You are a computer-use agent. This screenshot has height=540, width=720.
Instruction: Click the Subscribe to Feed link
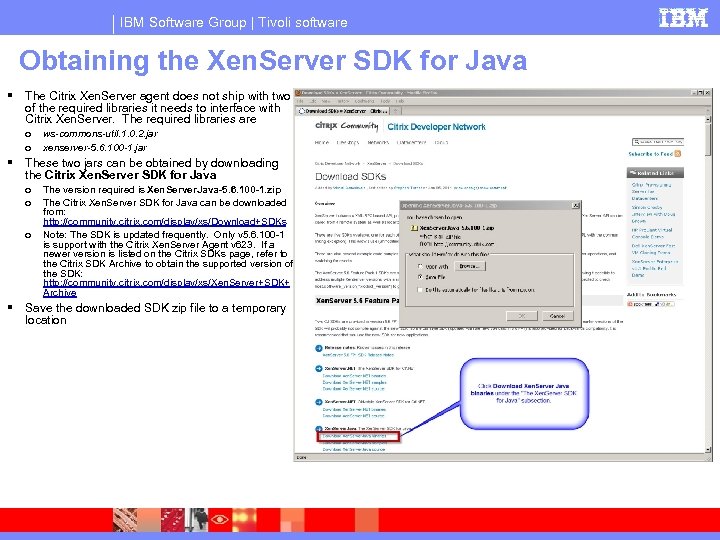click(x=650, y=154)
